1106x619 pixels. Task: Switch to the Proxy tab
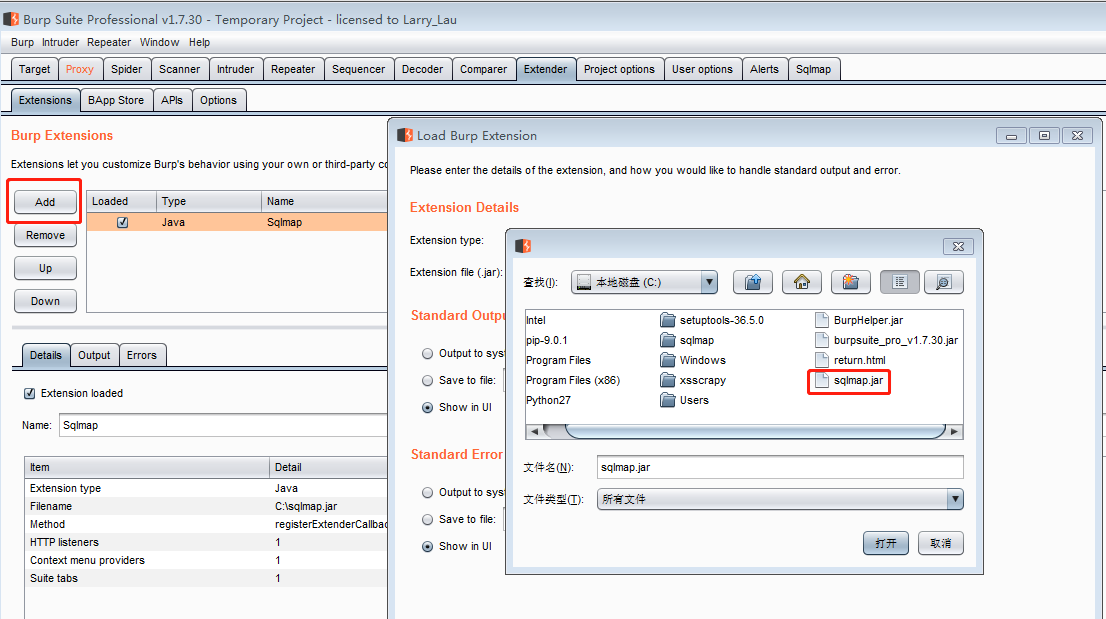[80, 69]
